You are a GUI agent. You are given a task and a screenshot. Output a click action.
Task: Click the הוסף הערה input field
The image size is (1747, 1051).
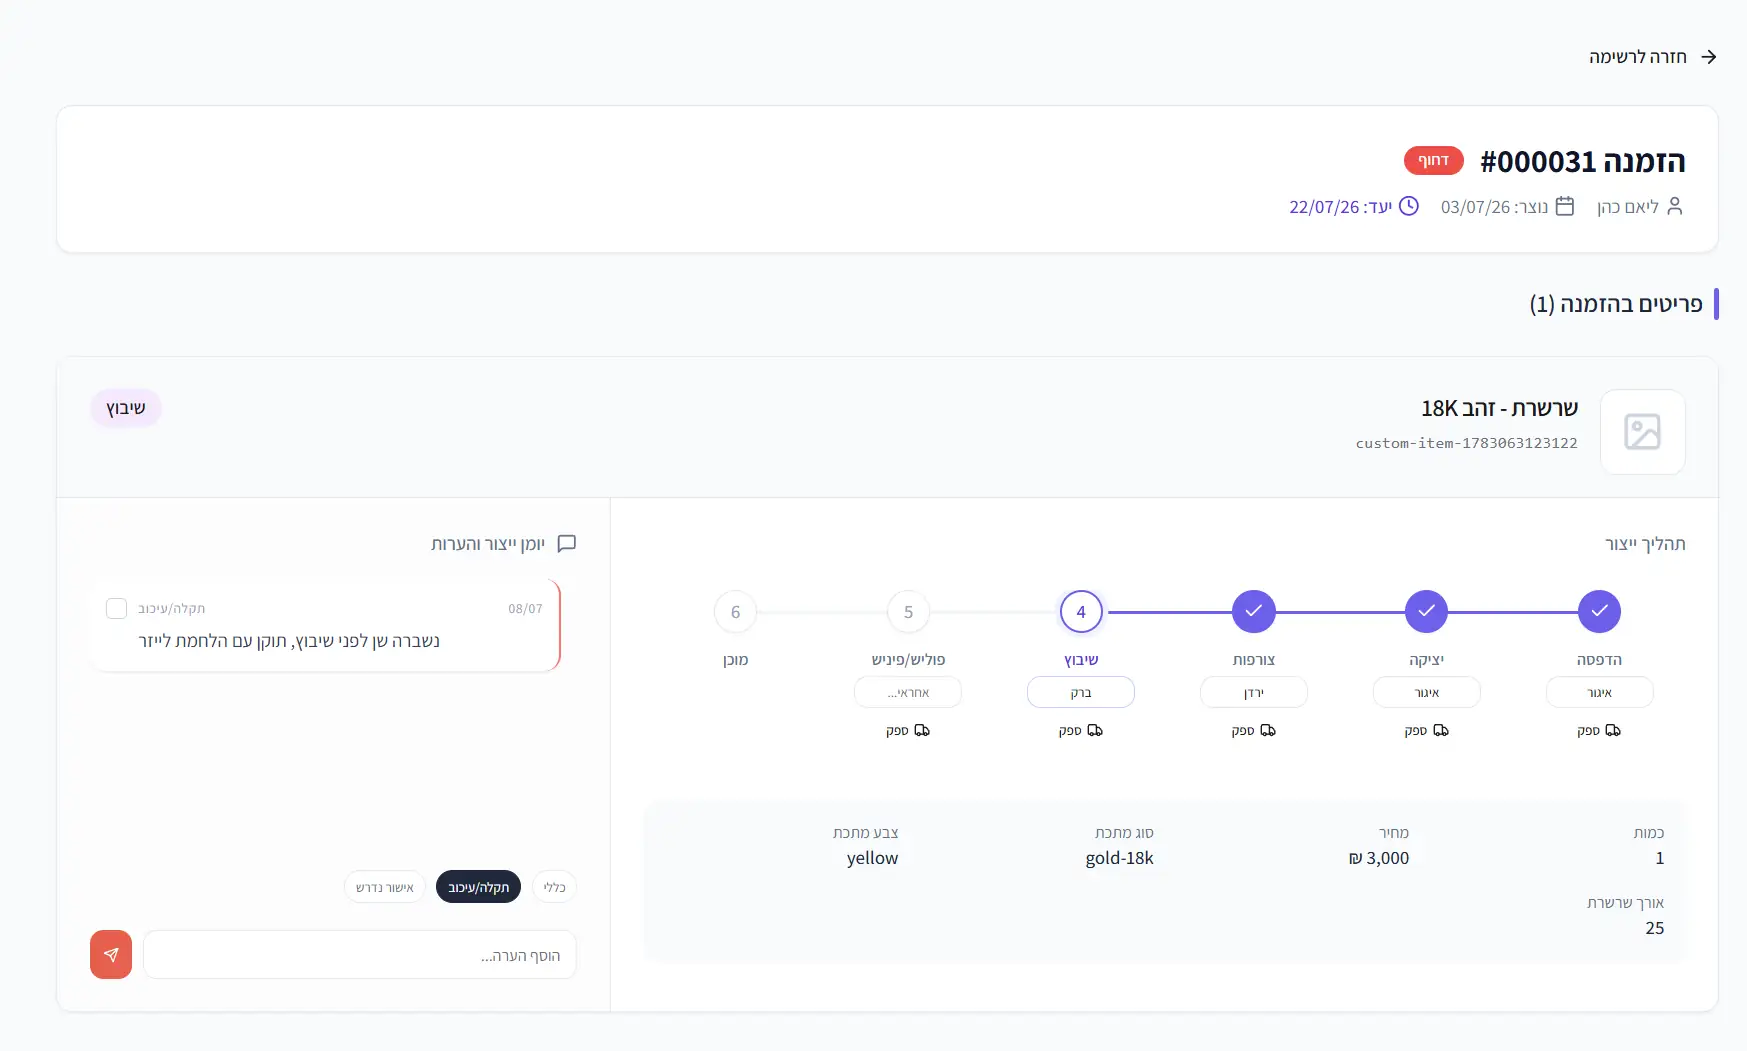coord(360,955)
